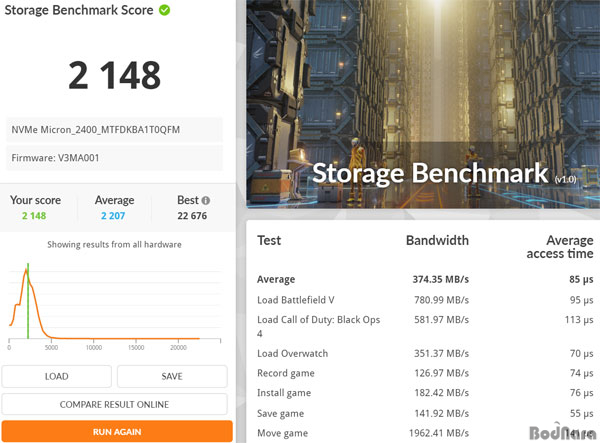
Task: Open the Best score info icon
Action: pos(206,200)
